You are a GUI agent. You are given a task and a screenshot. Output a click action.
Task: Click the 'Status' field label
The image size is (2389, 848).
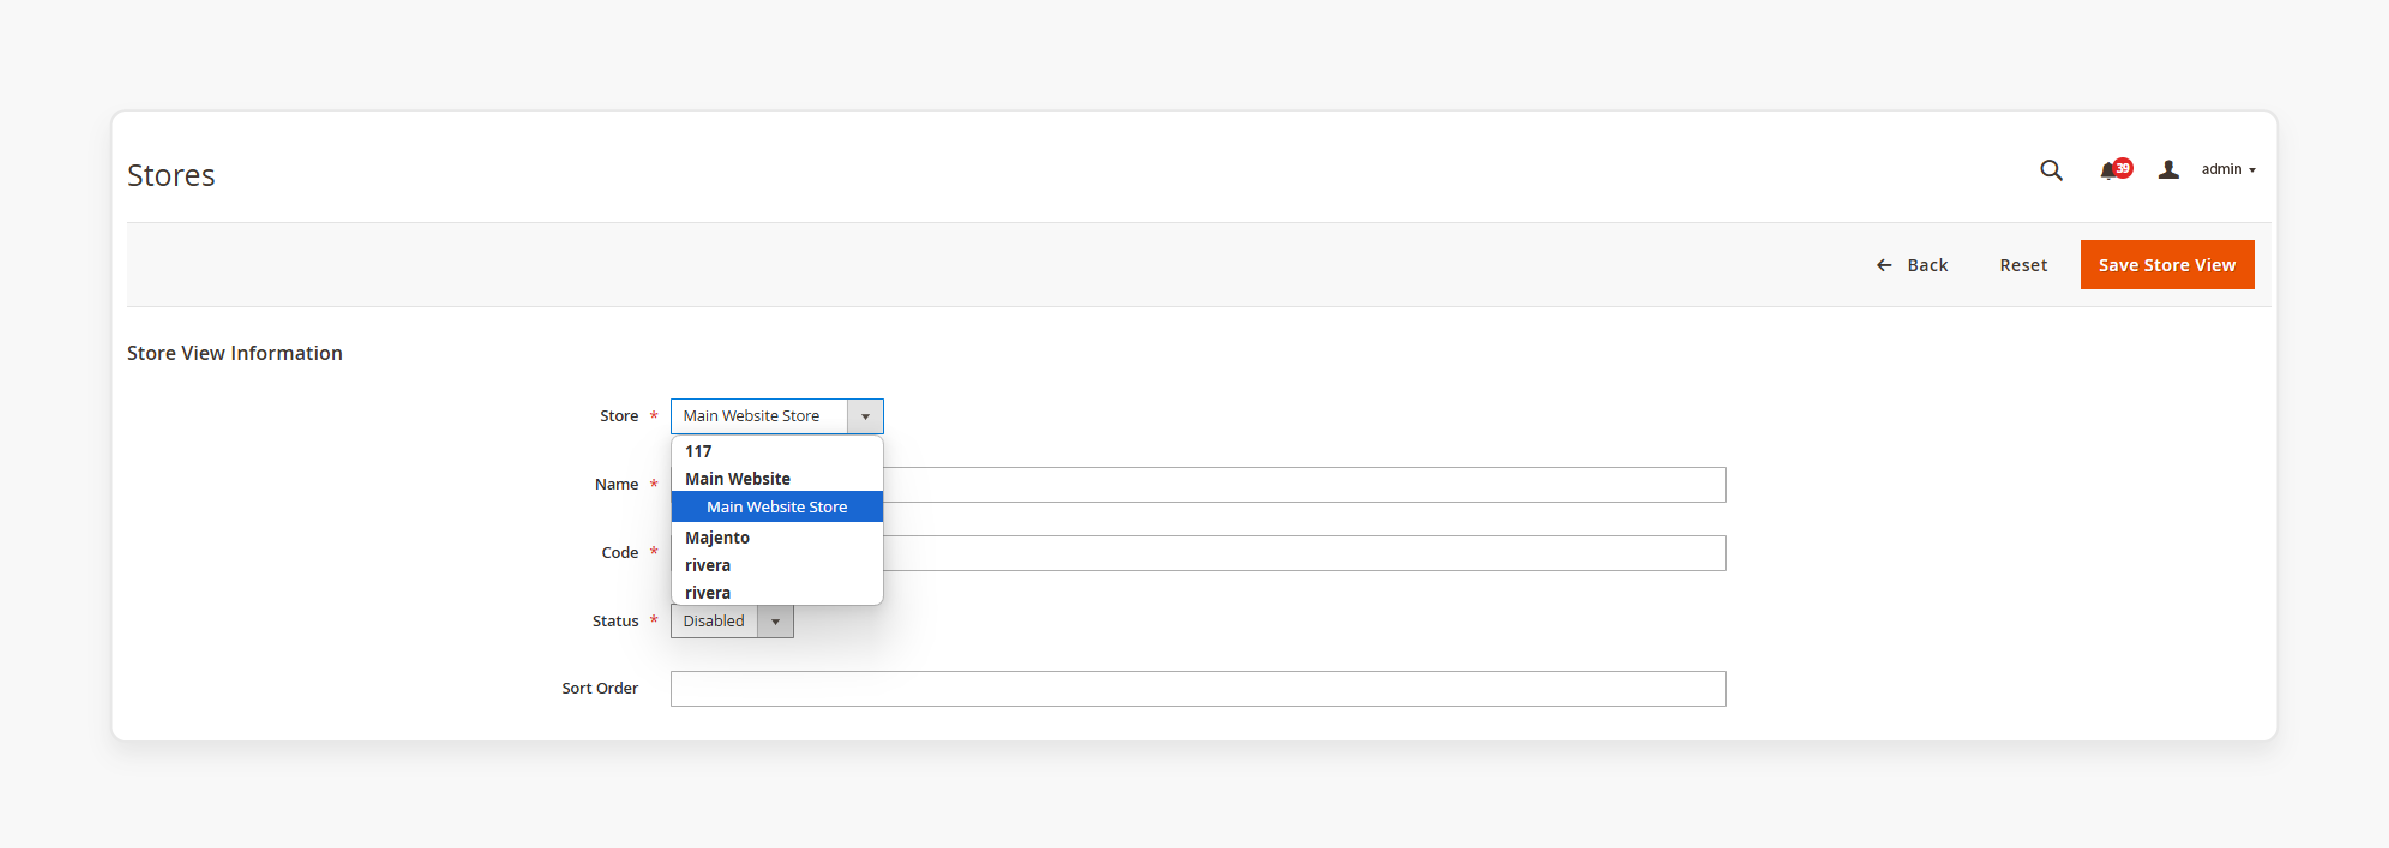pos(615,621)
